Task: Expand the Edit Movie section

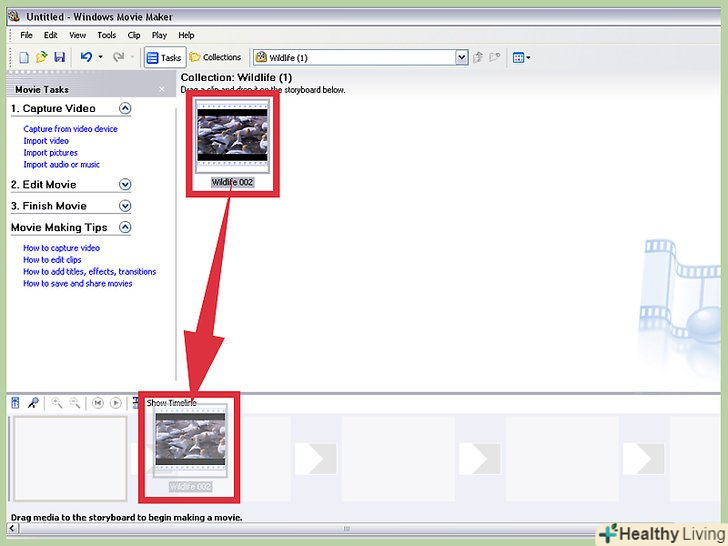Action: tap(125, 184)
